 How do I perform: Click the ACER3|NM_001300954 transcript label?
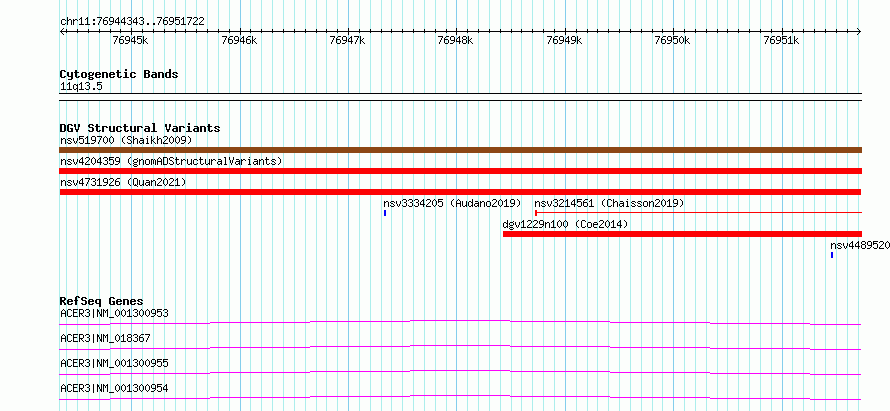tap(114, 388)
